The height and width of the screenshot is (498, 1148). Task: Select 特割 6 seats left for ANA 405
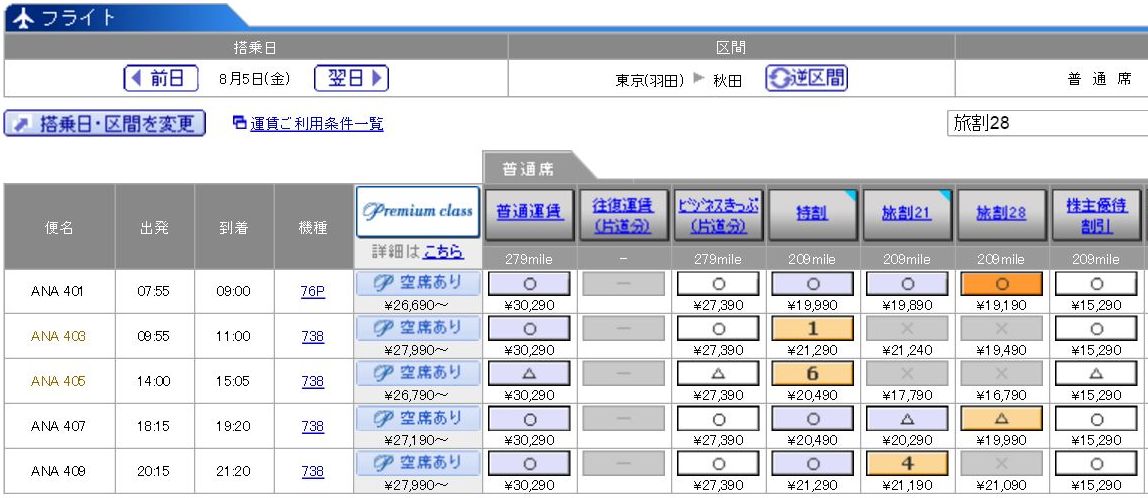[x=813, y=374]
